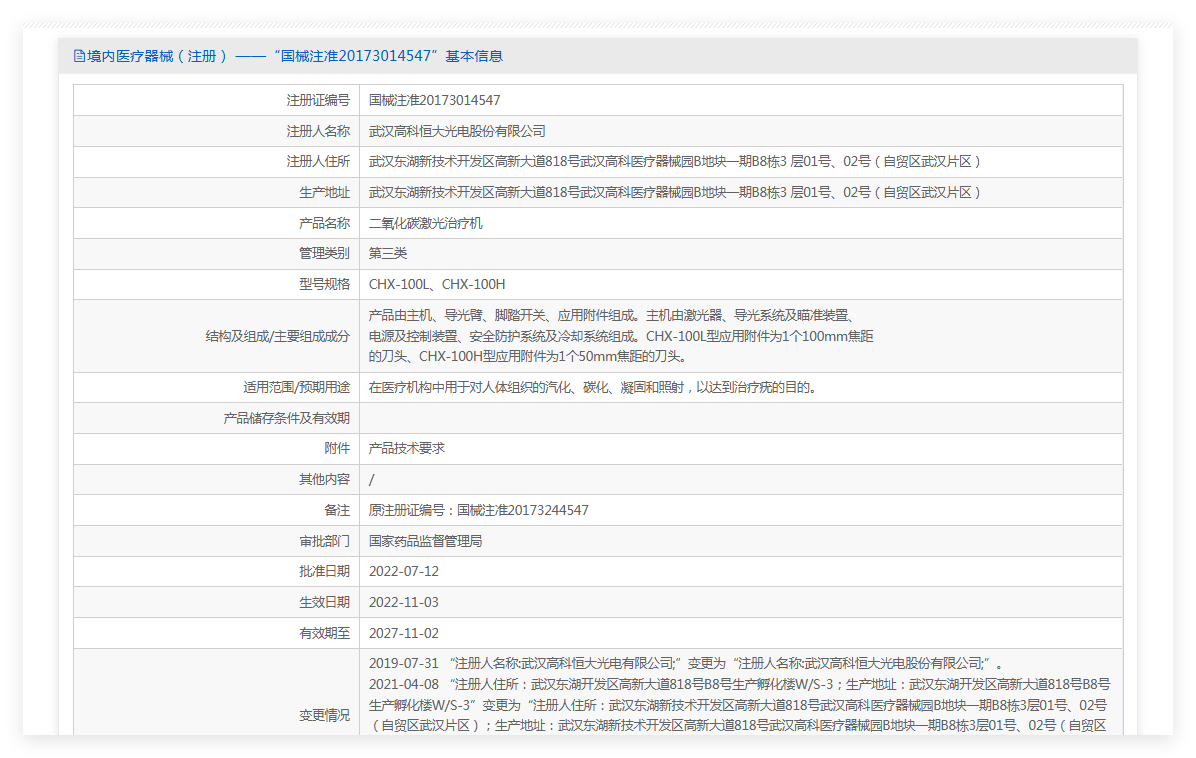Viewport: 1196px width, 758px height.
Task: Select the slash value in 其他内容 row
Action: tap(371, 480)
